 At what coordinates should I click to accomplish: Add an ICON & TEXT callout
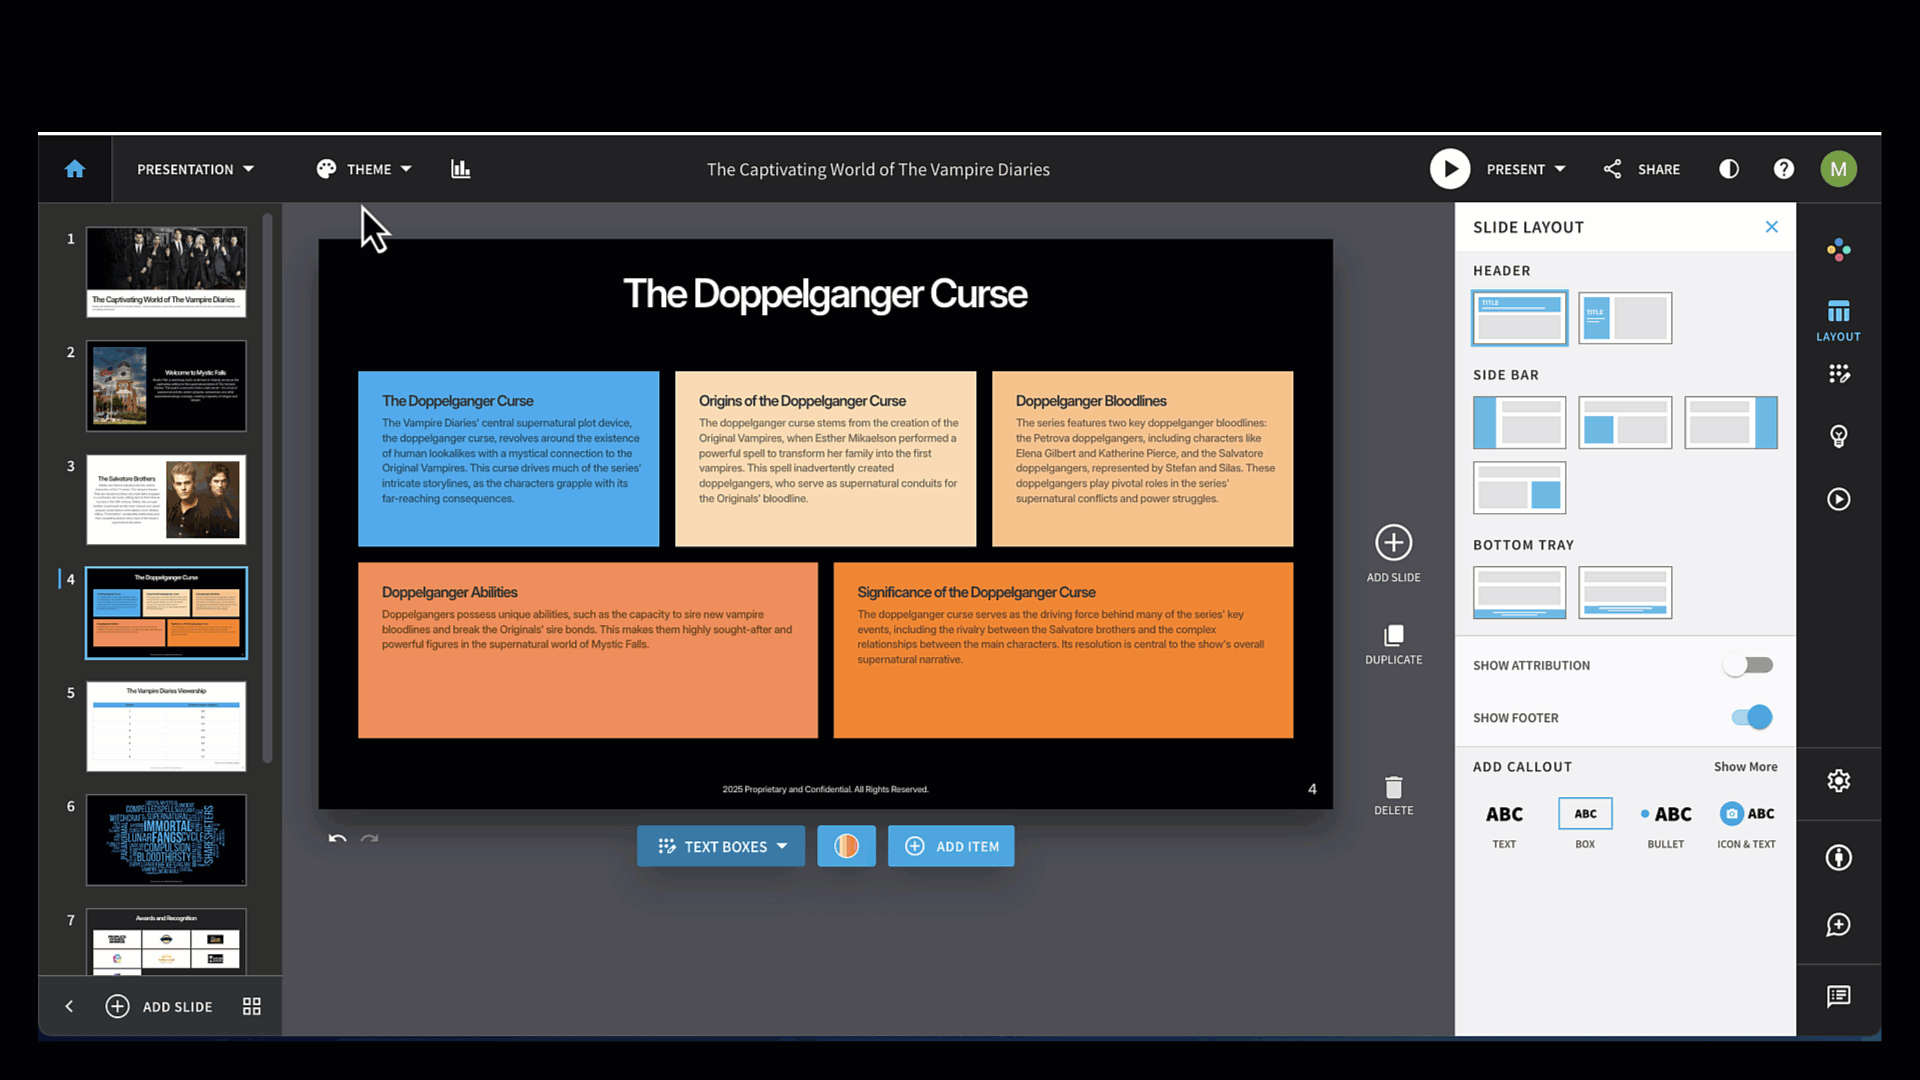point(1747,825)
